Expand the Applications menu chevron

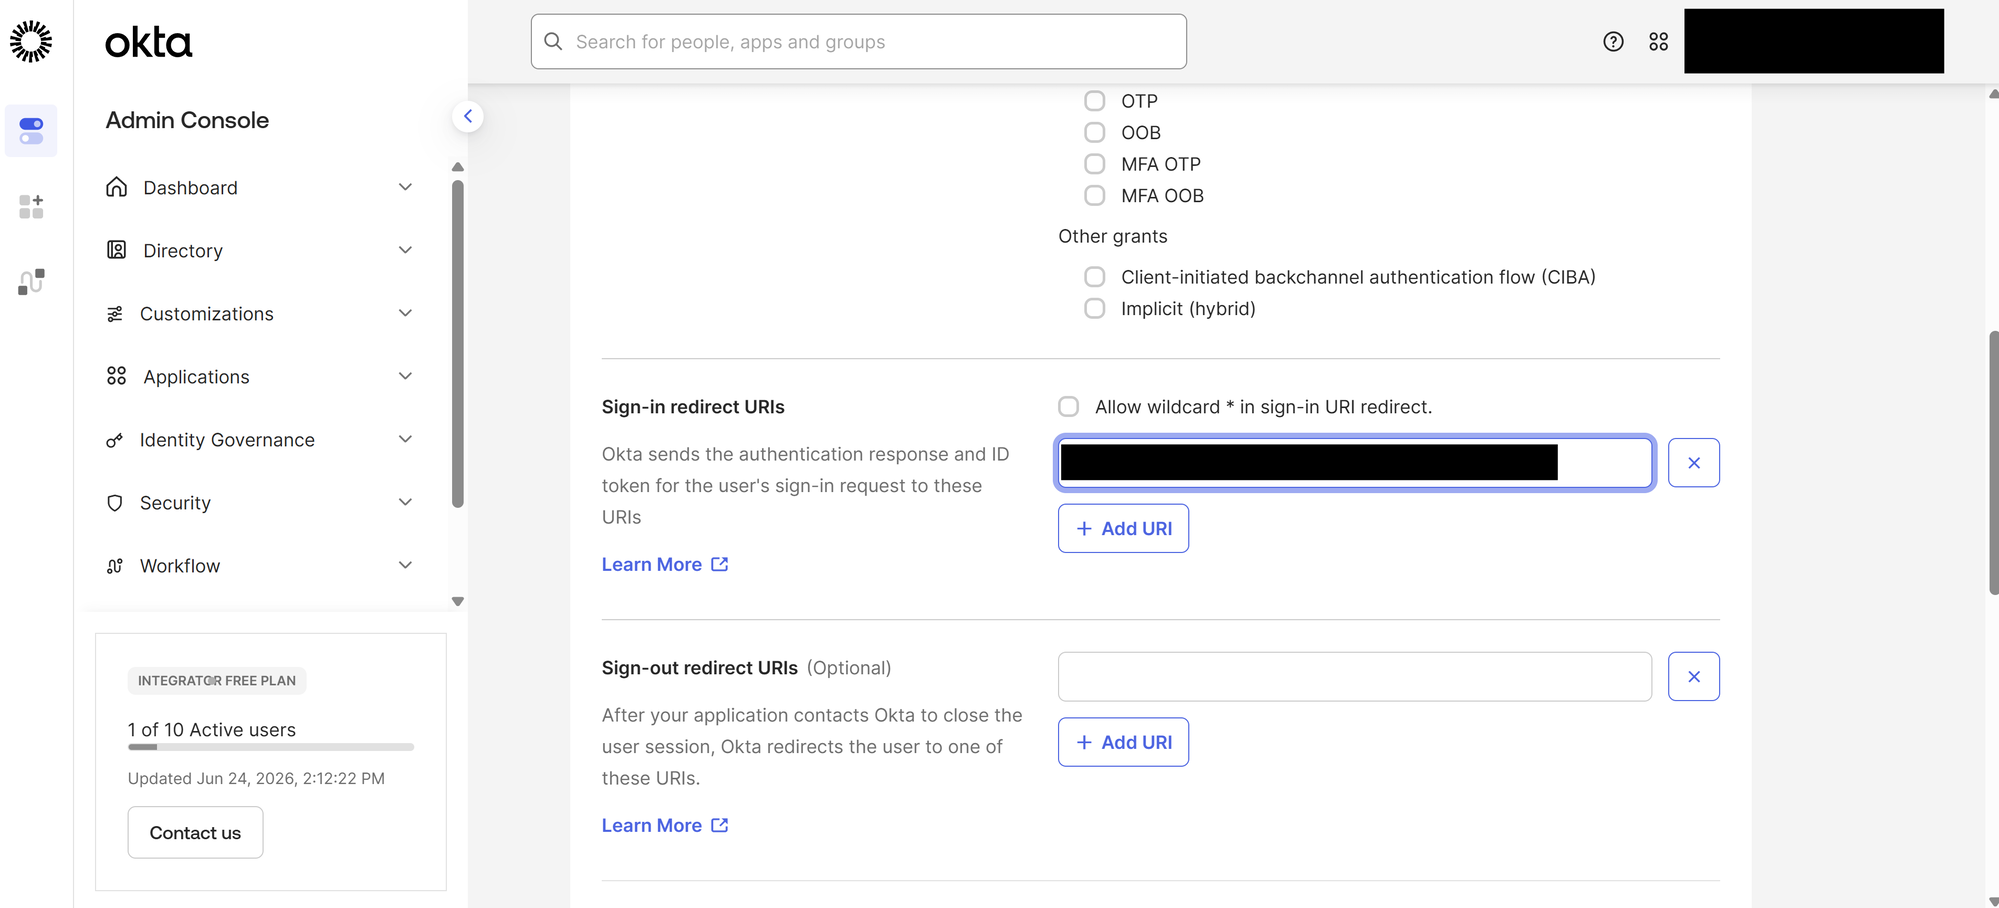point(405,376)
